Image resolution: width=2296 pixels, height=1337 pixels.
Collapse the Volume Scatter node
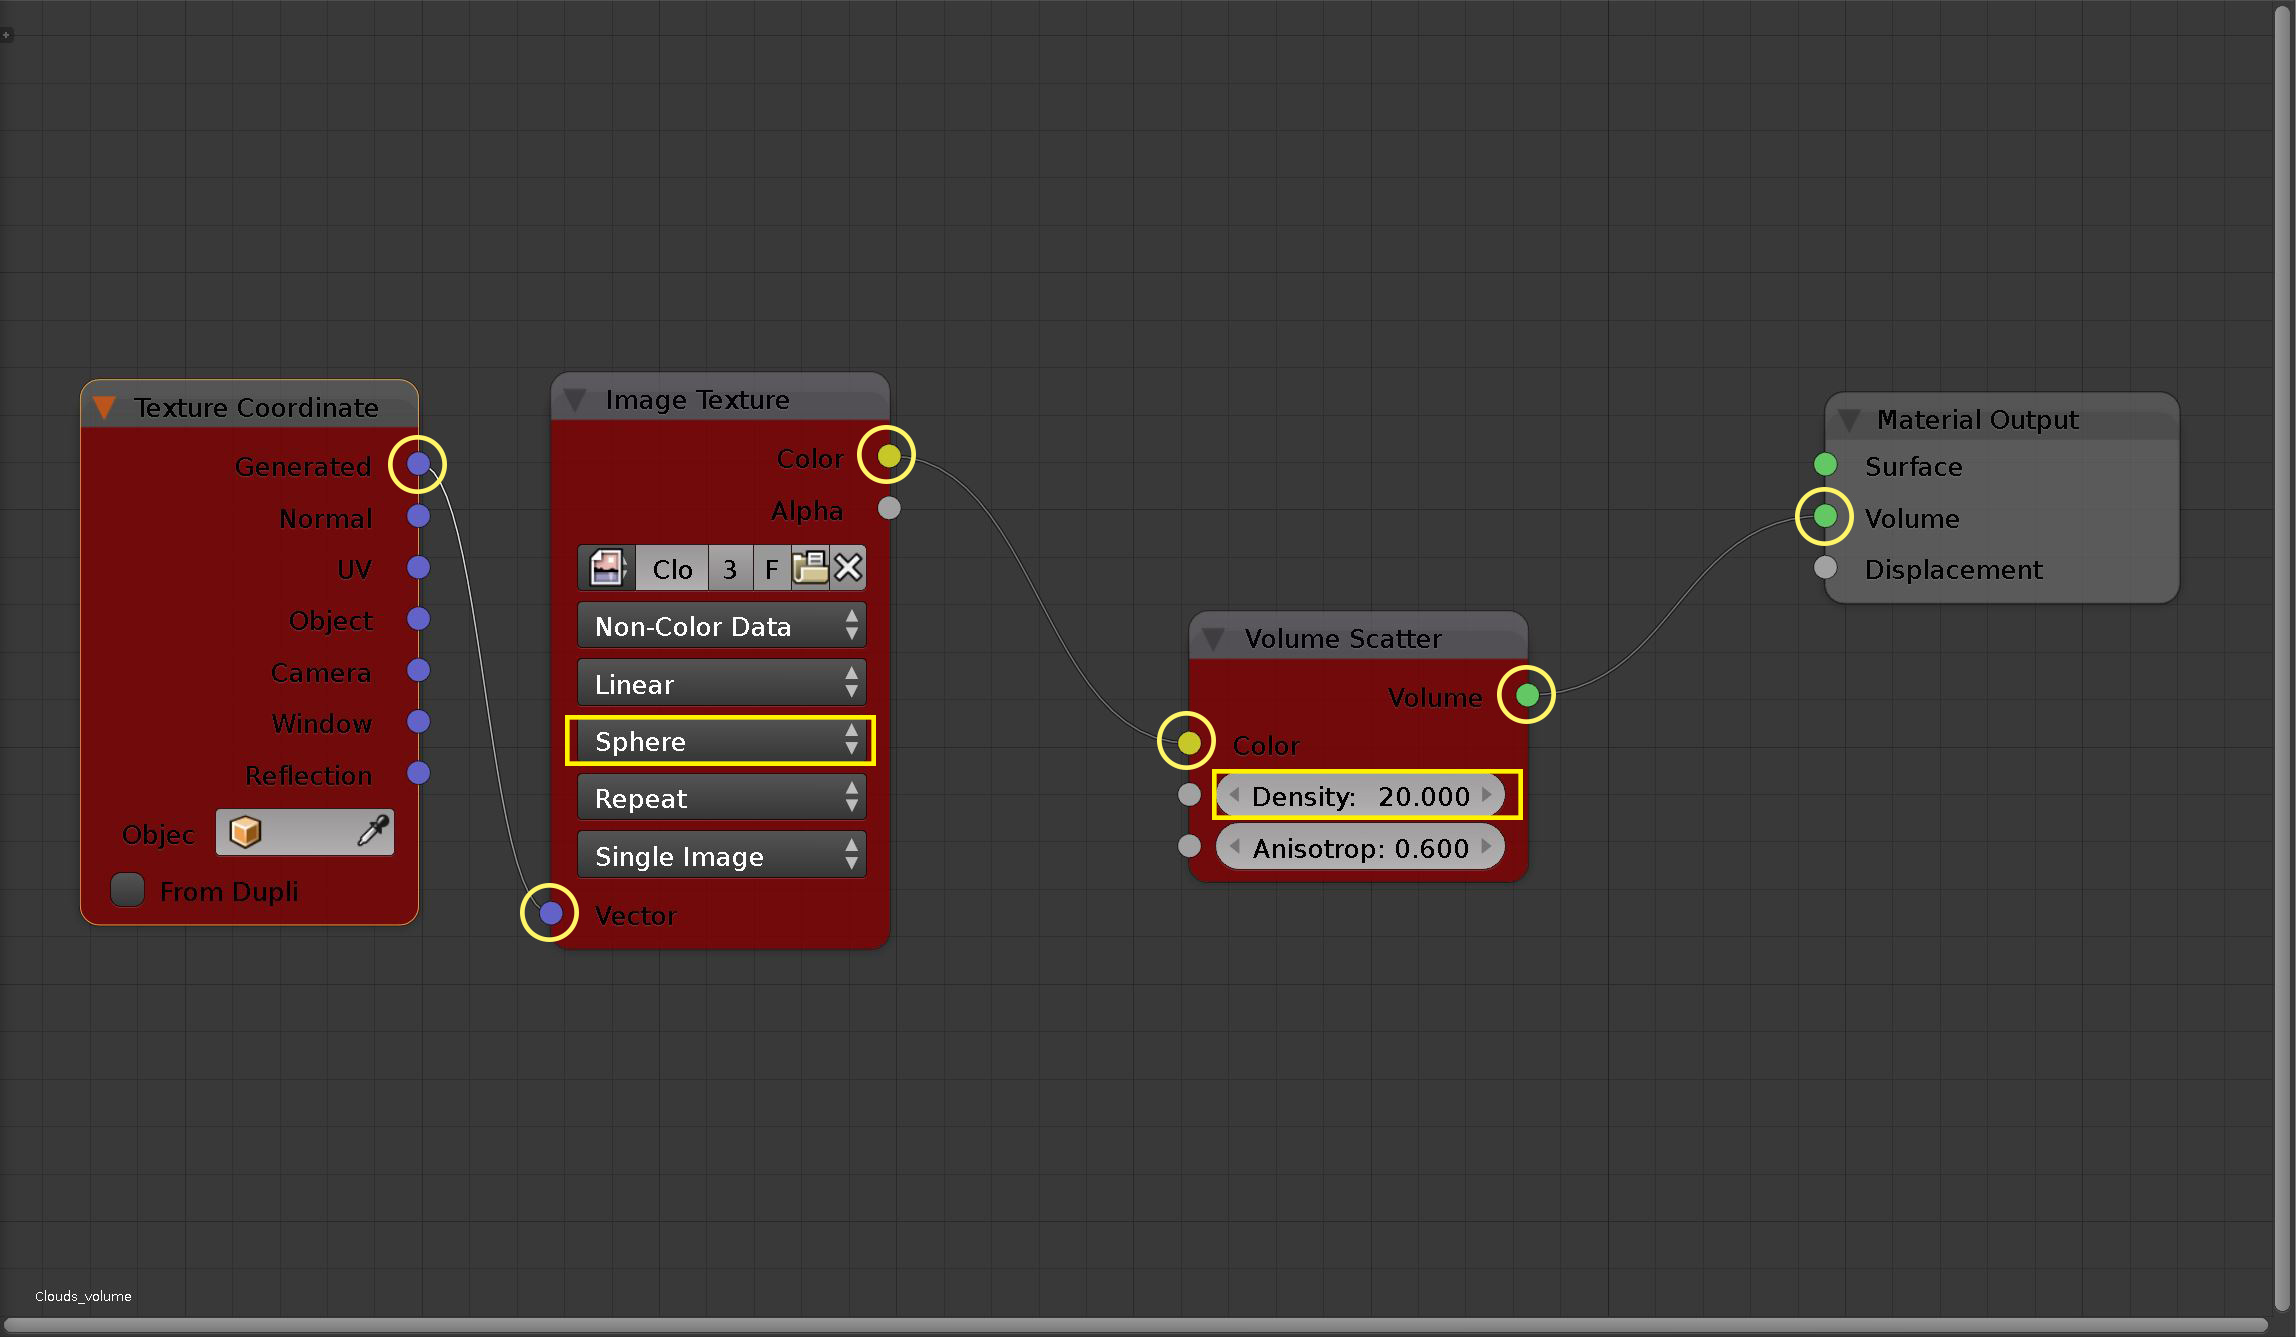click(x=1213, y=639)
